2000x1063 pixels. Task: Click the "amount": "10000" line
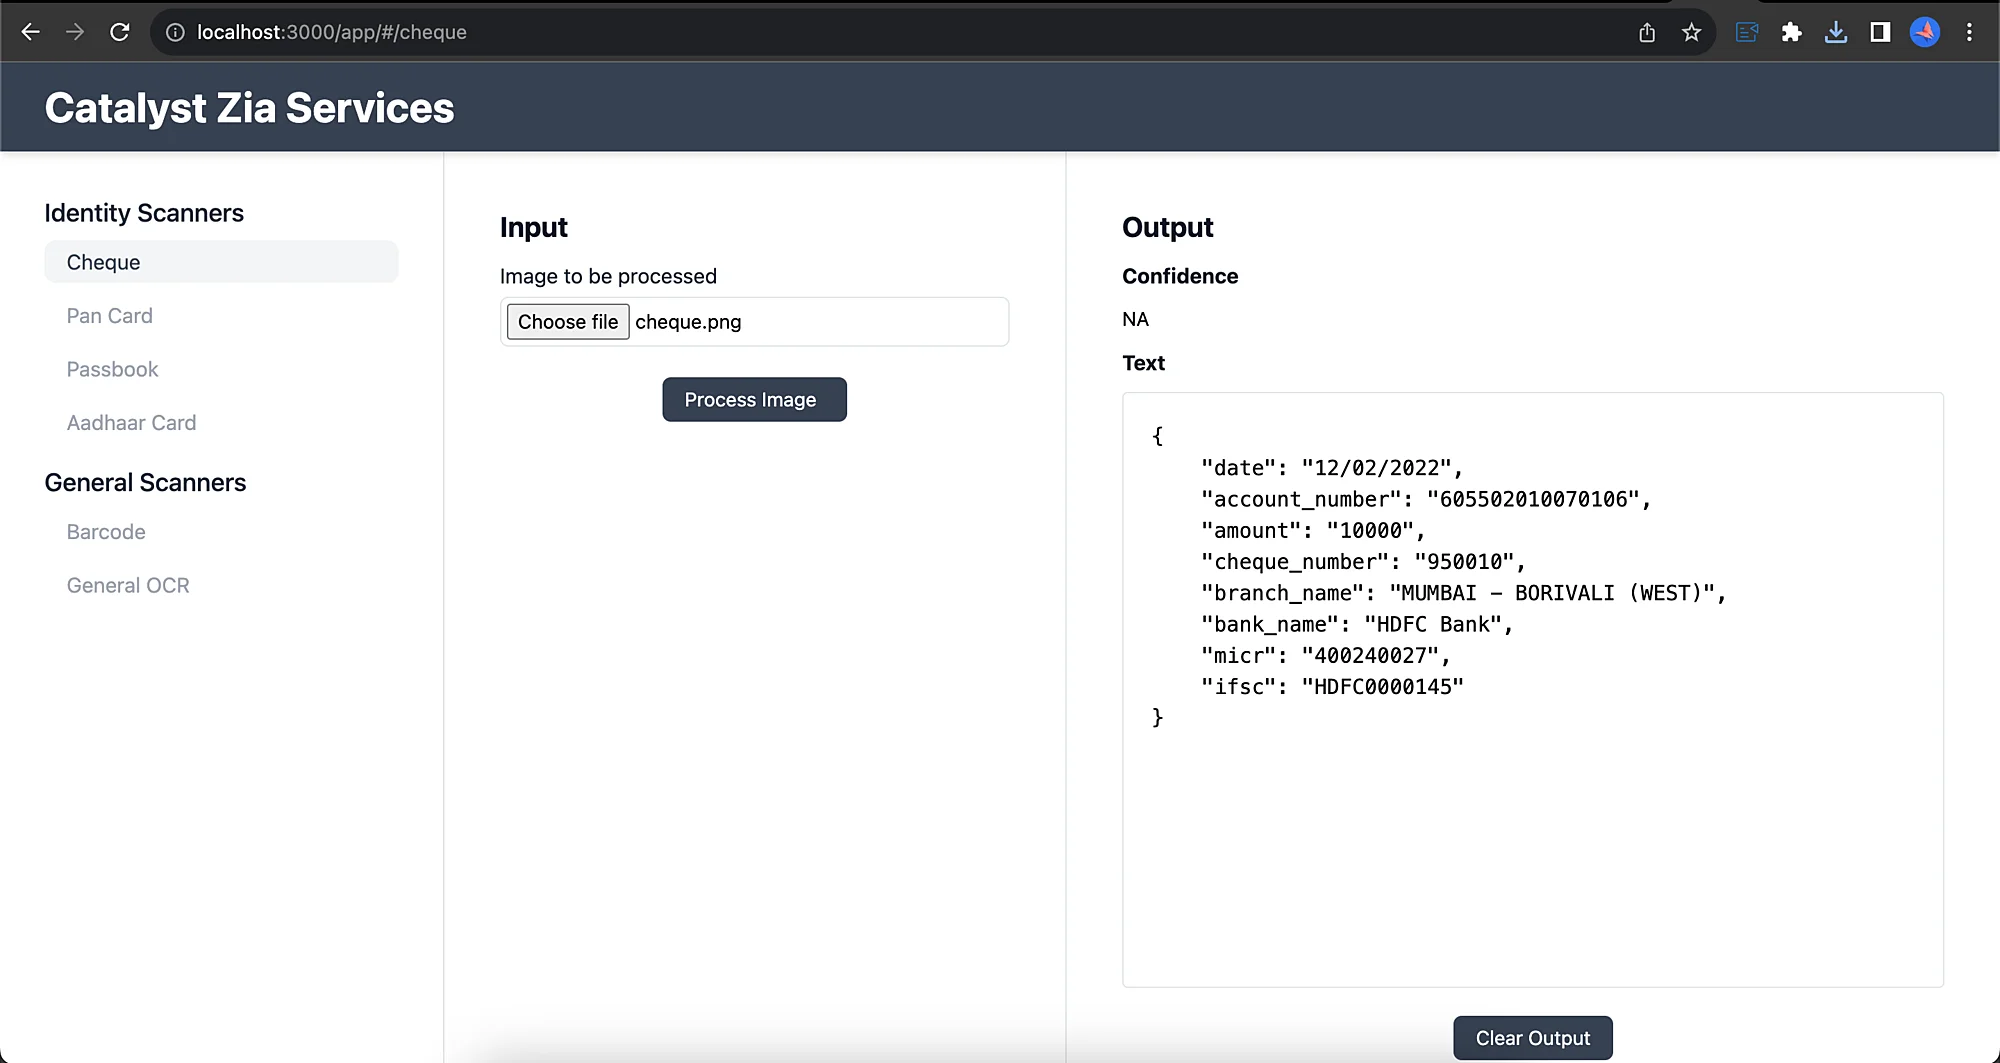(x=1313, y=531)
